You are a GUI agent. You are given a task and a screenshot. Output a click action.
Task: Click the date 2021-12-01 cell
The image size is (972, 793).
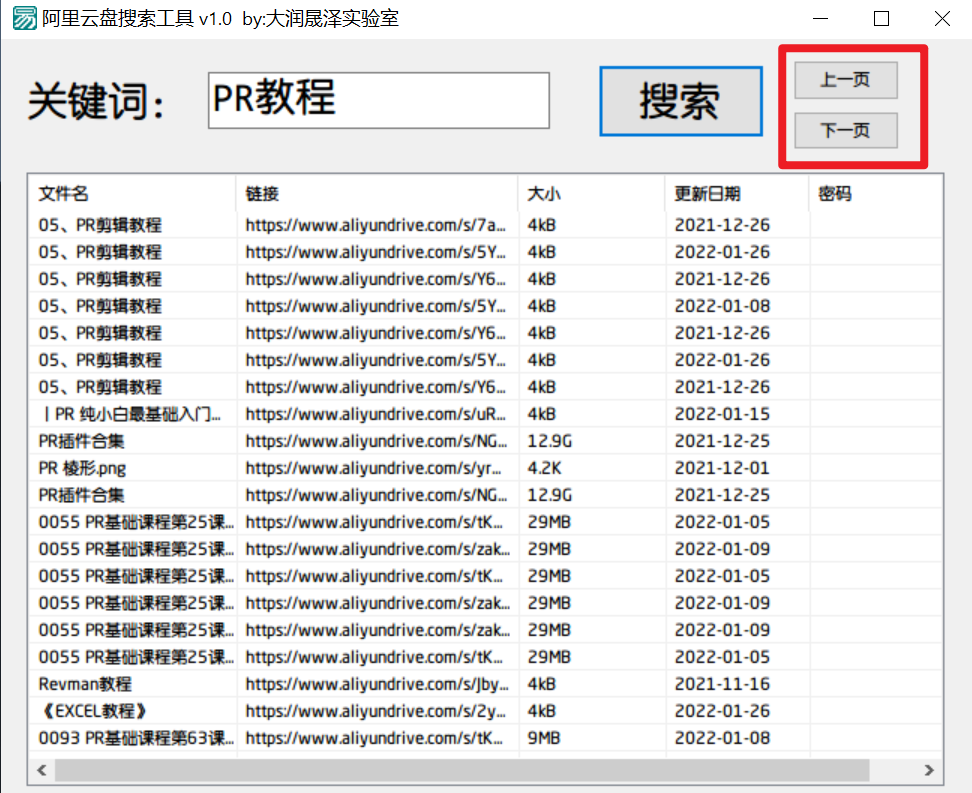point(722,468)
